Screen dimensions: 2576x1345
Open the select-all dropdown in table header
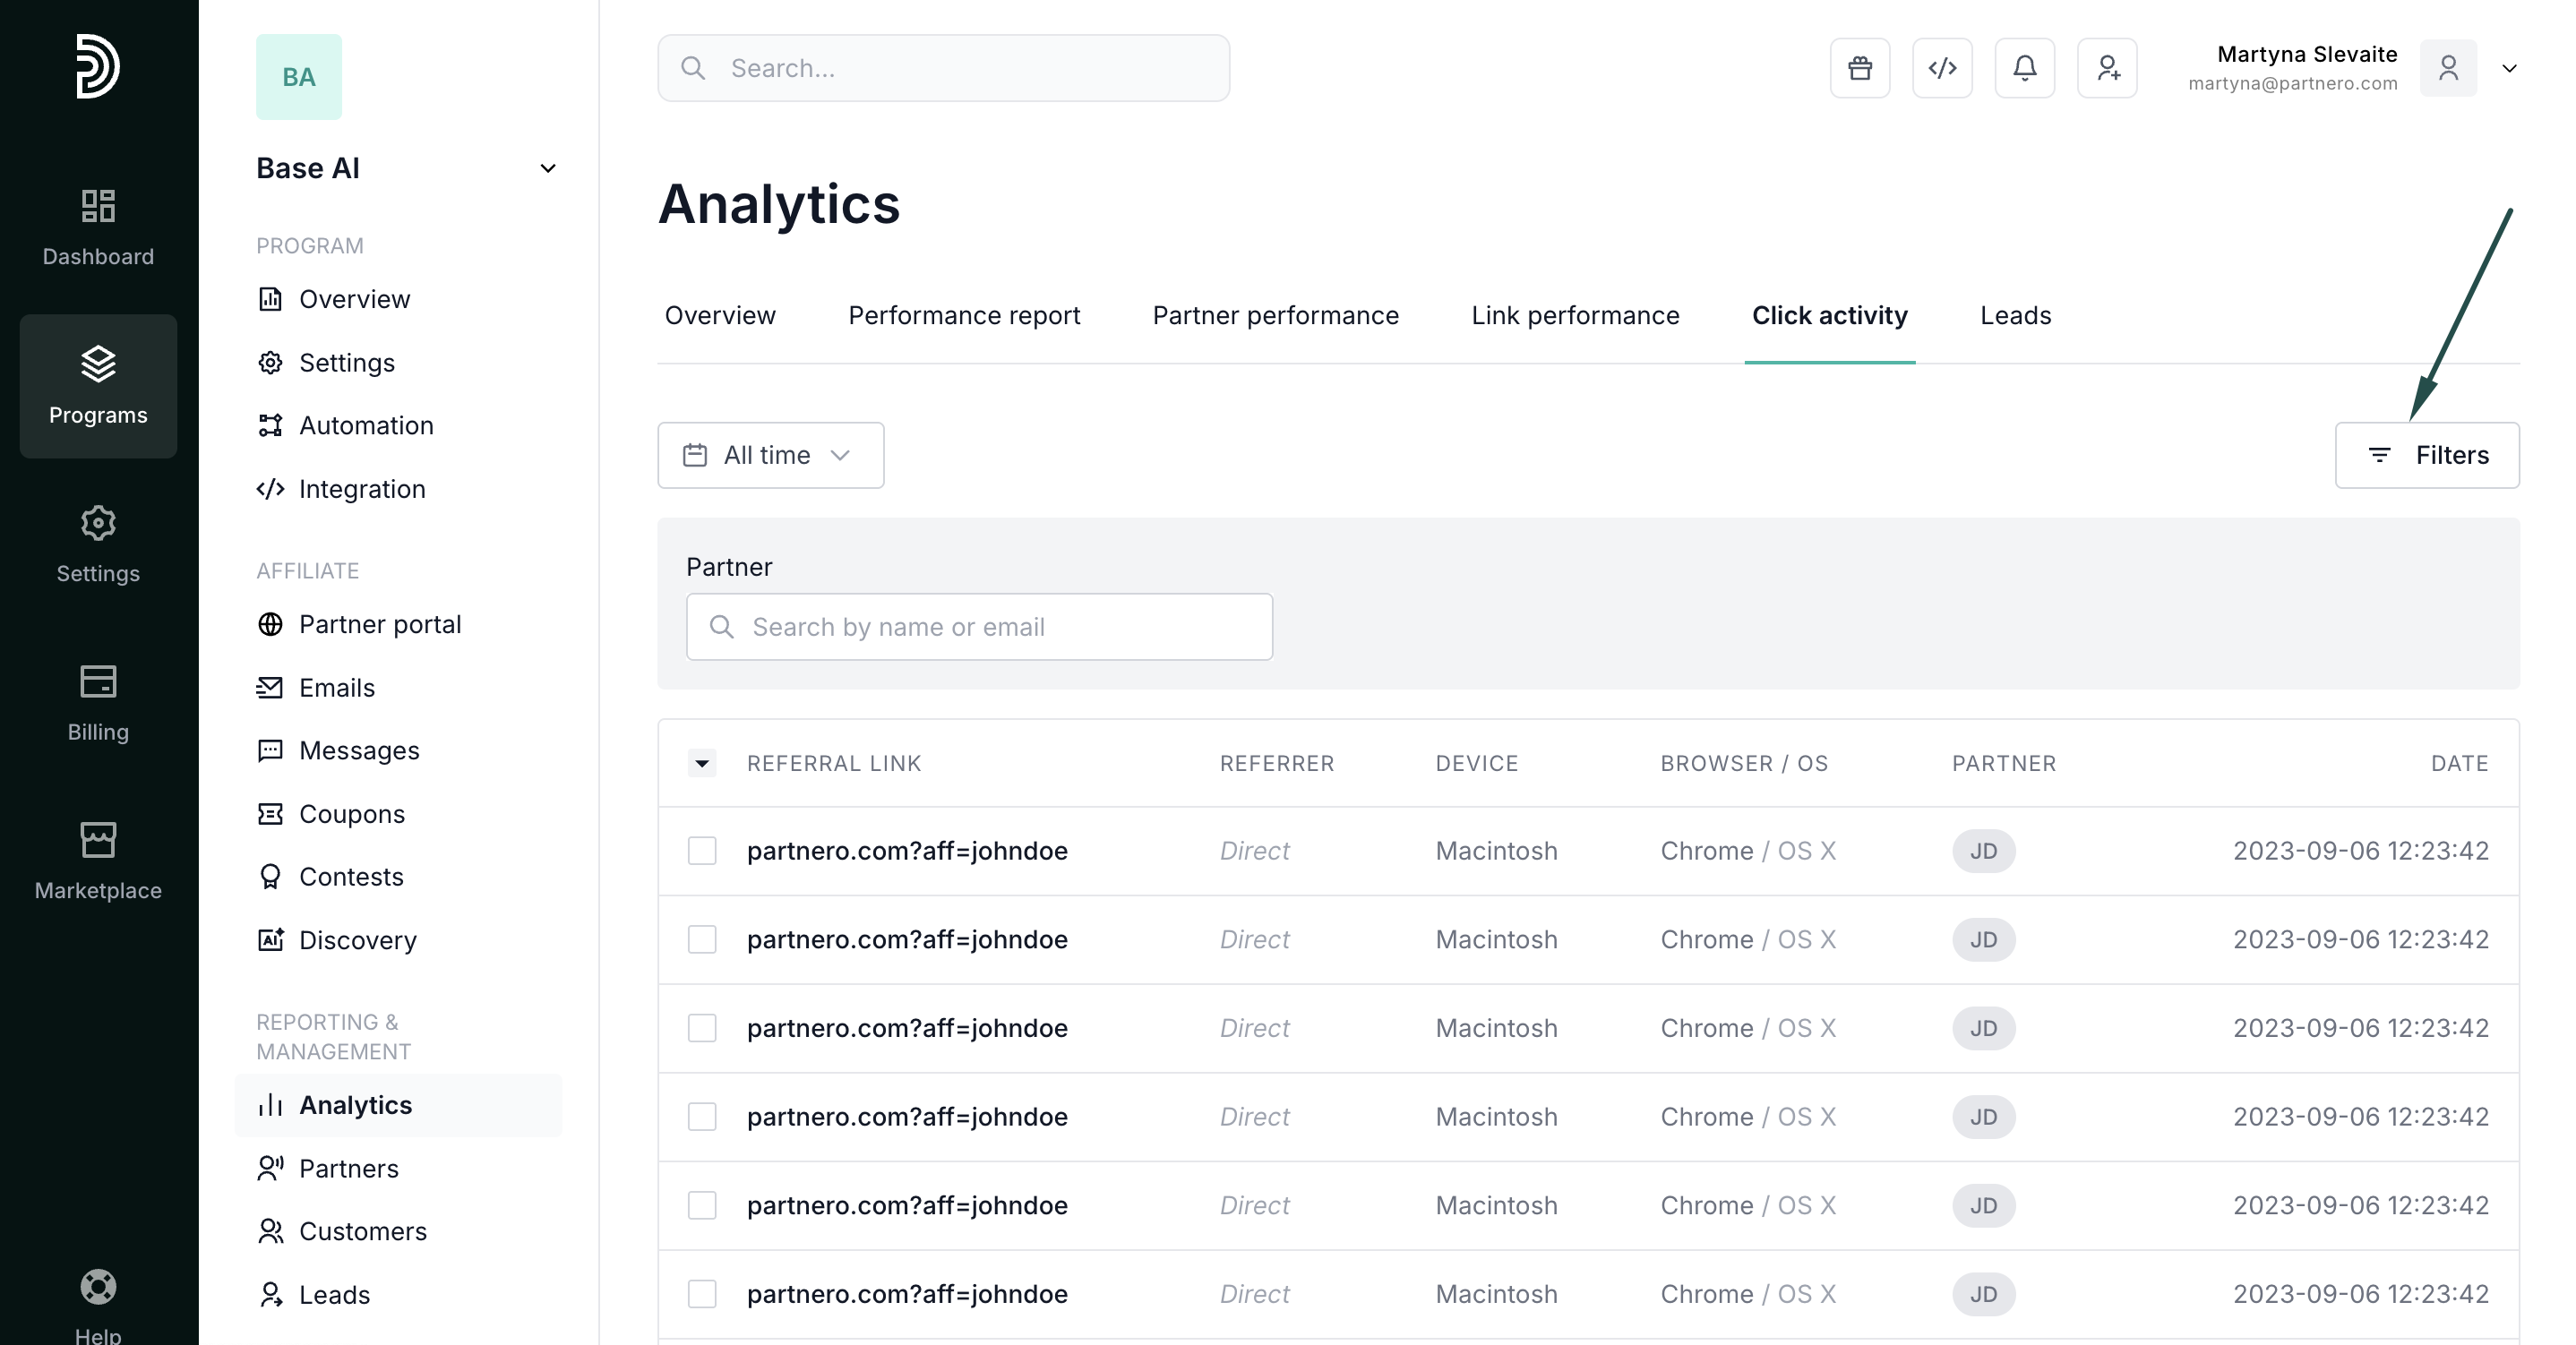702,764
